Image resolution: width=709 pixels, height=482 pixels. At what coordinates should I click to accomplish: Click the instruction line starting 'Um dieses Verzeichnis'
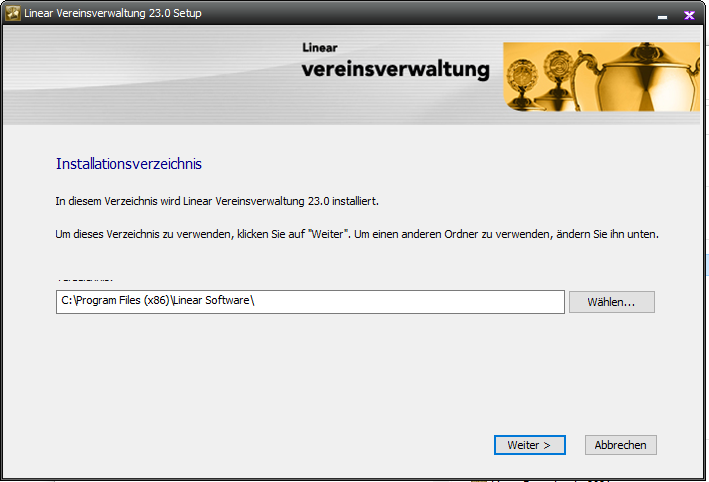[357, 234]
